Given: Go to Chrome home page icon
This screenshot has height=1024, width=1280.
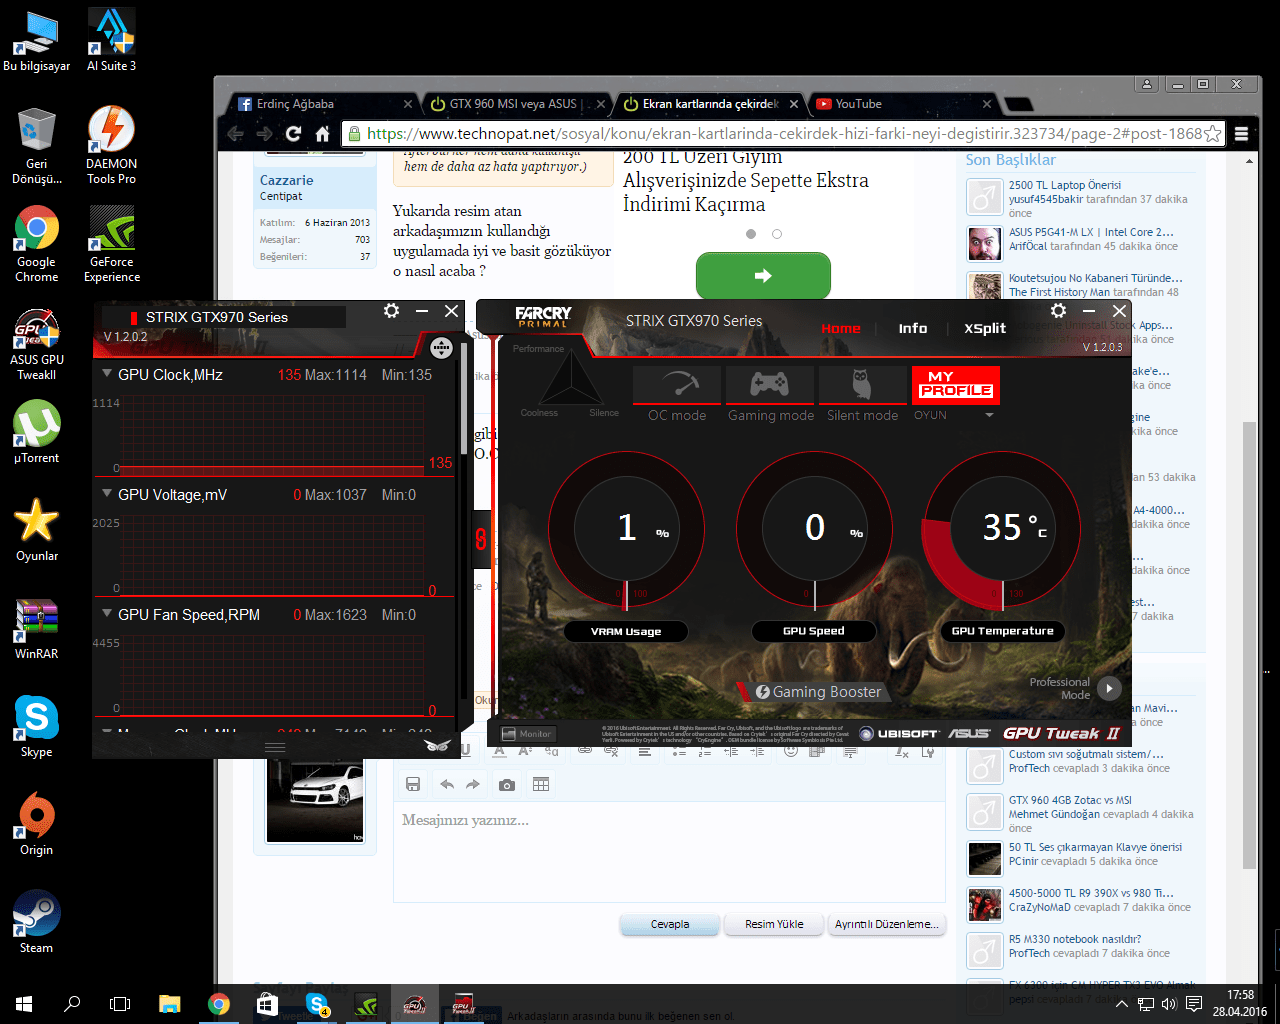Looking at the screenshot, I should pos(322,134).
